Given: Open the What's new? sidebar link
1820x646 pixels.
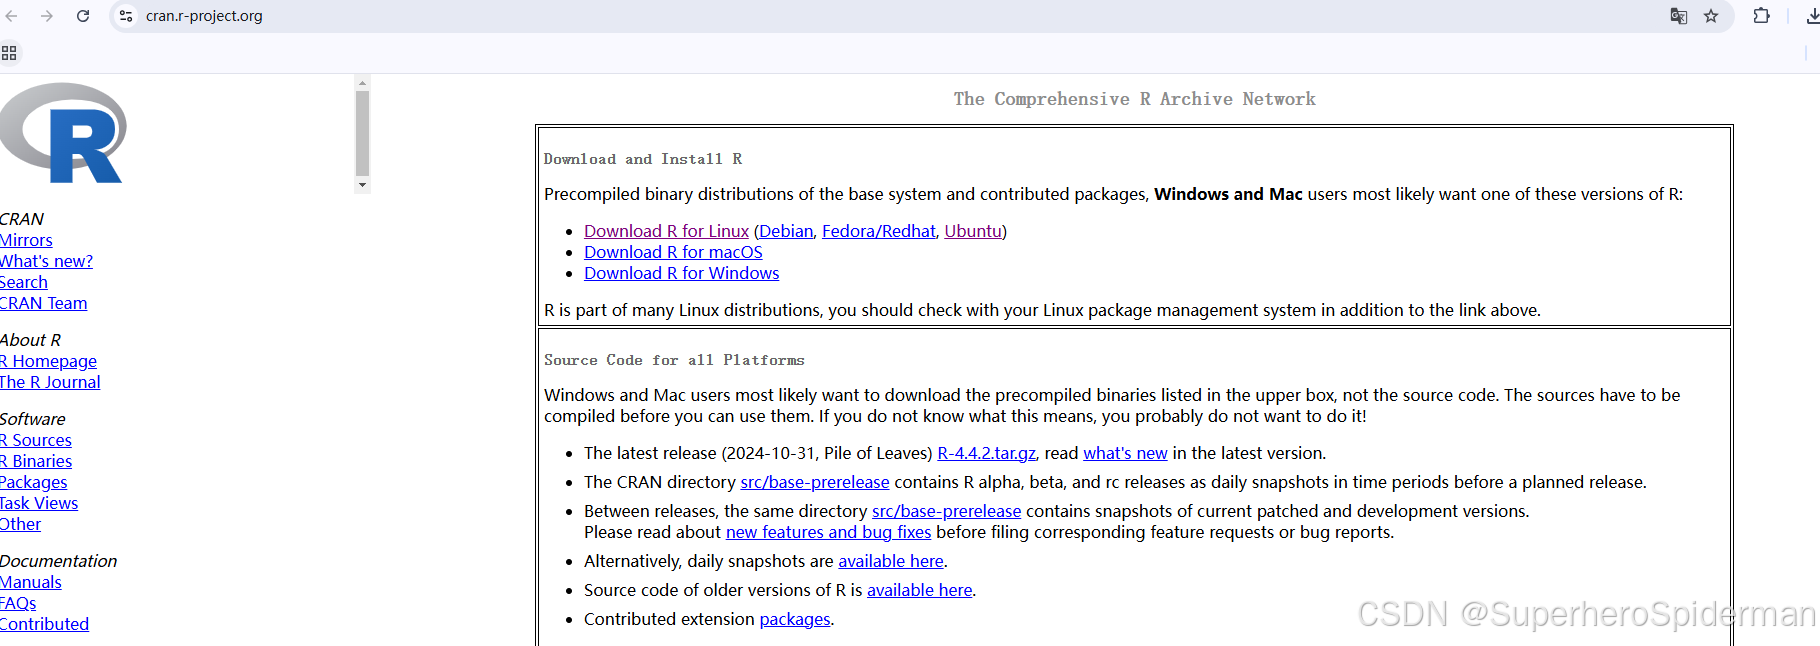Looking at the screenshot, I should [x=46, y=261].
